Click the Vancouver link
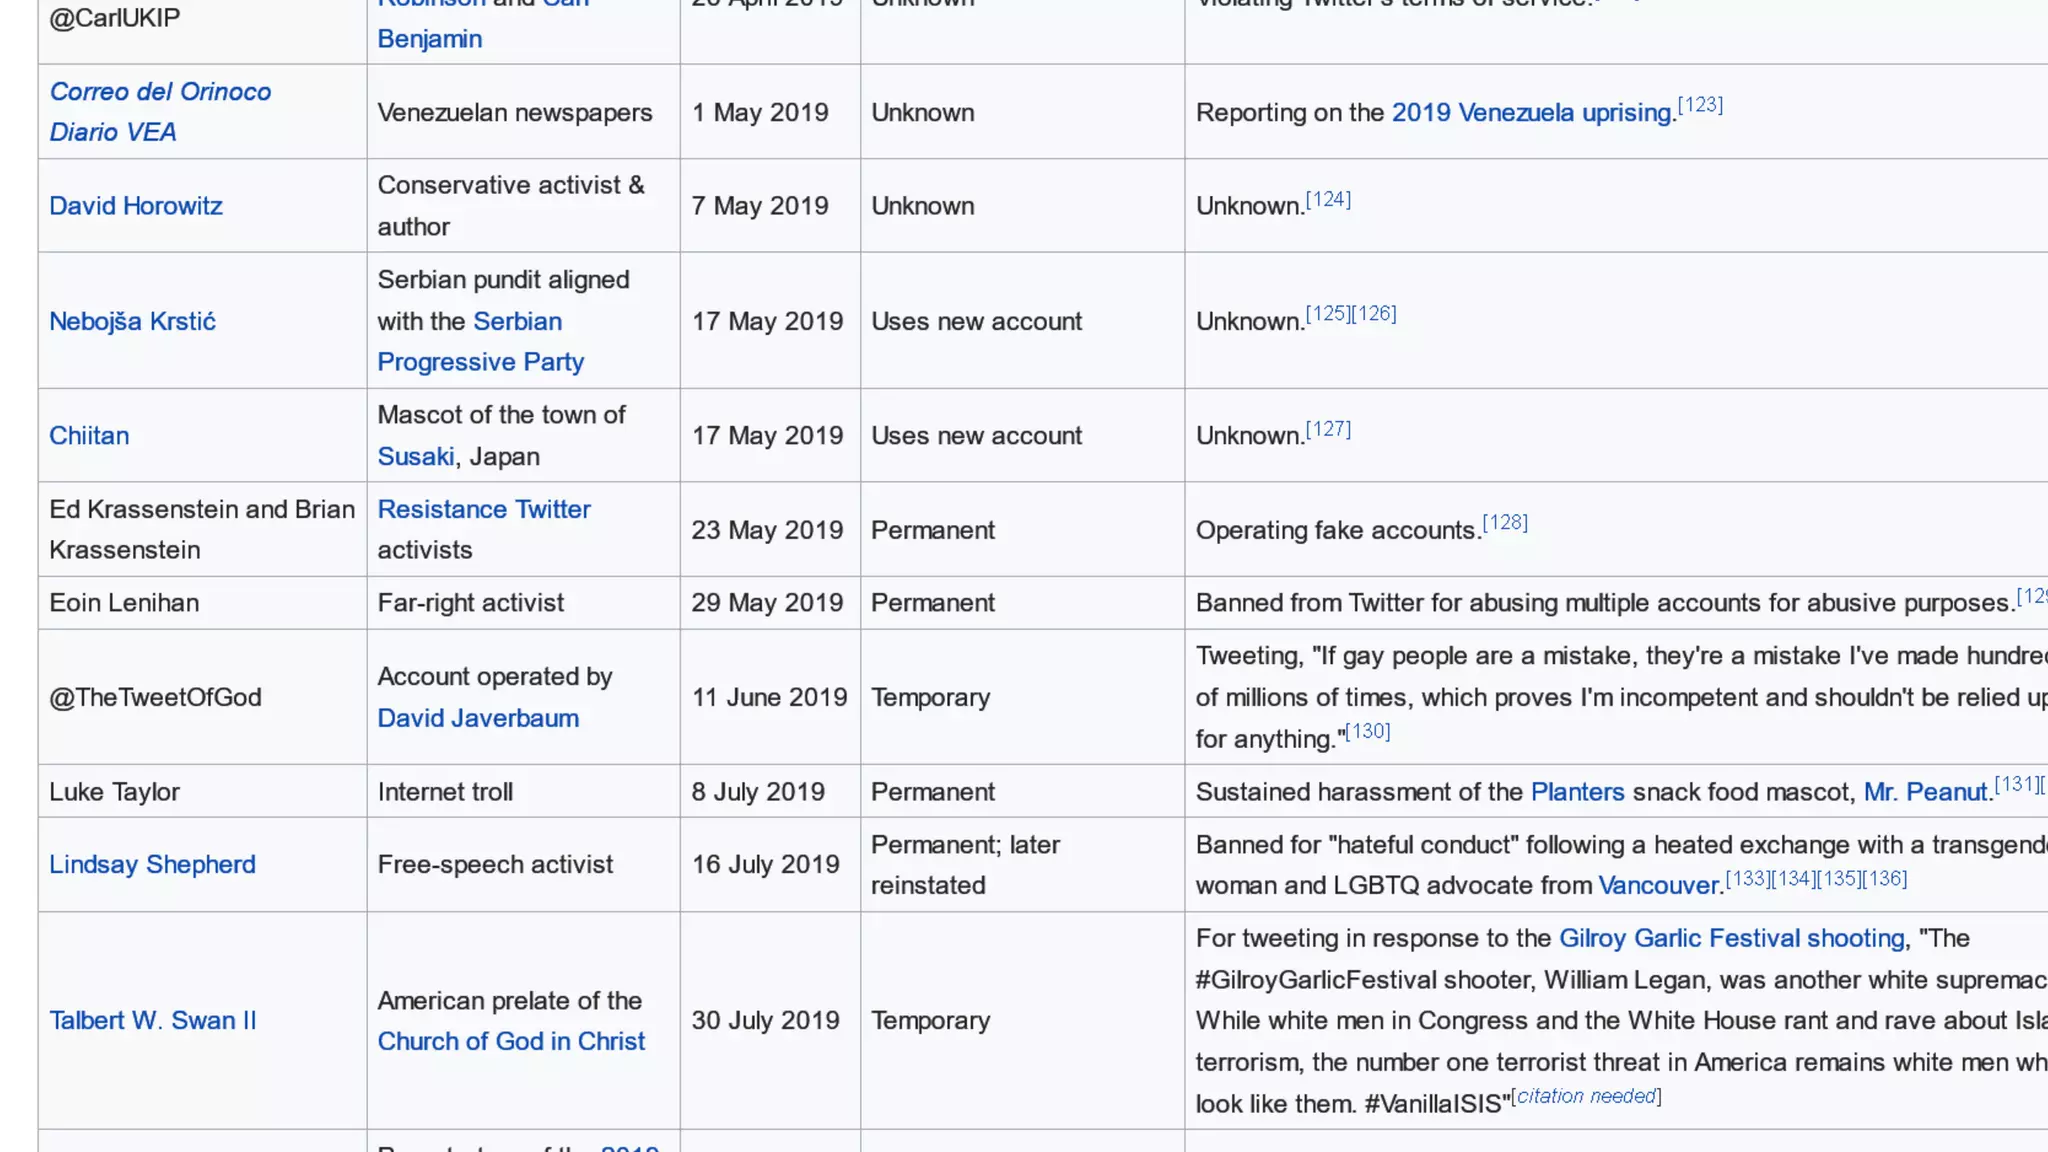The image size is (2048, 1152). [1657, 886]
